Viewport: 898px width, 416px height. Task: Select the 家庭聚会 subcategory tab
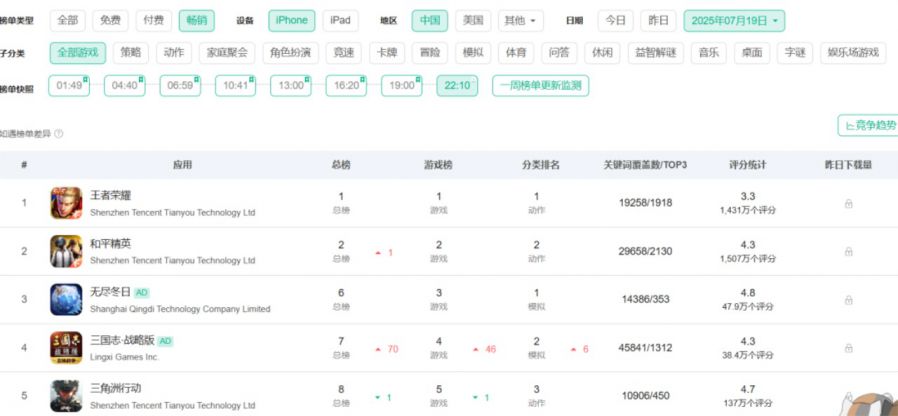[x=227, y=53]
